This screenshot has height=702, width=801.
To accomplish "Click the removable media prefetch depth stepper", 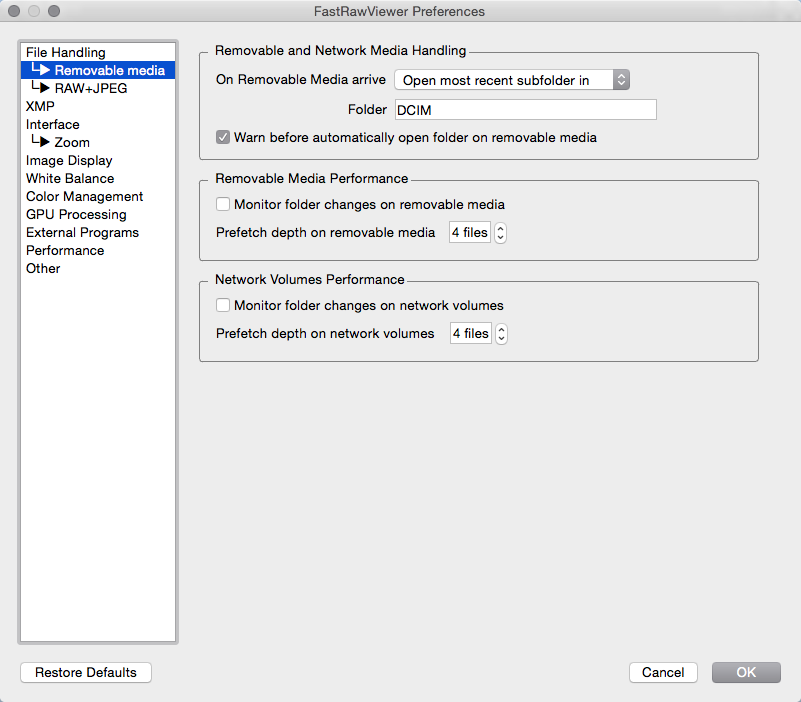I will [x=501, y=232].
